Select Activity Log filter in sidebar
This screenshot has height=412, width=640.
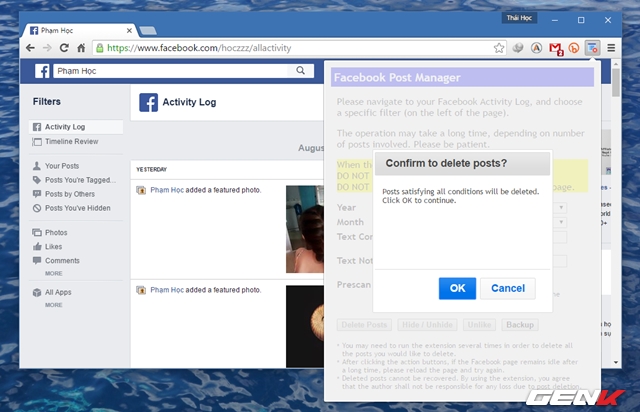pos(64,127)
